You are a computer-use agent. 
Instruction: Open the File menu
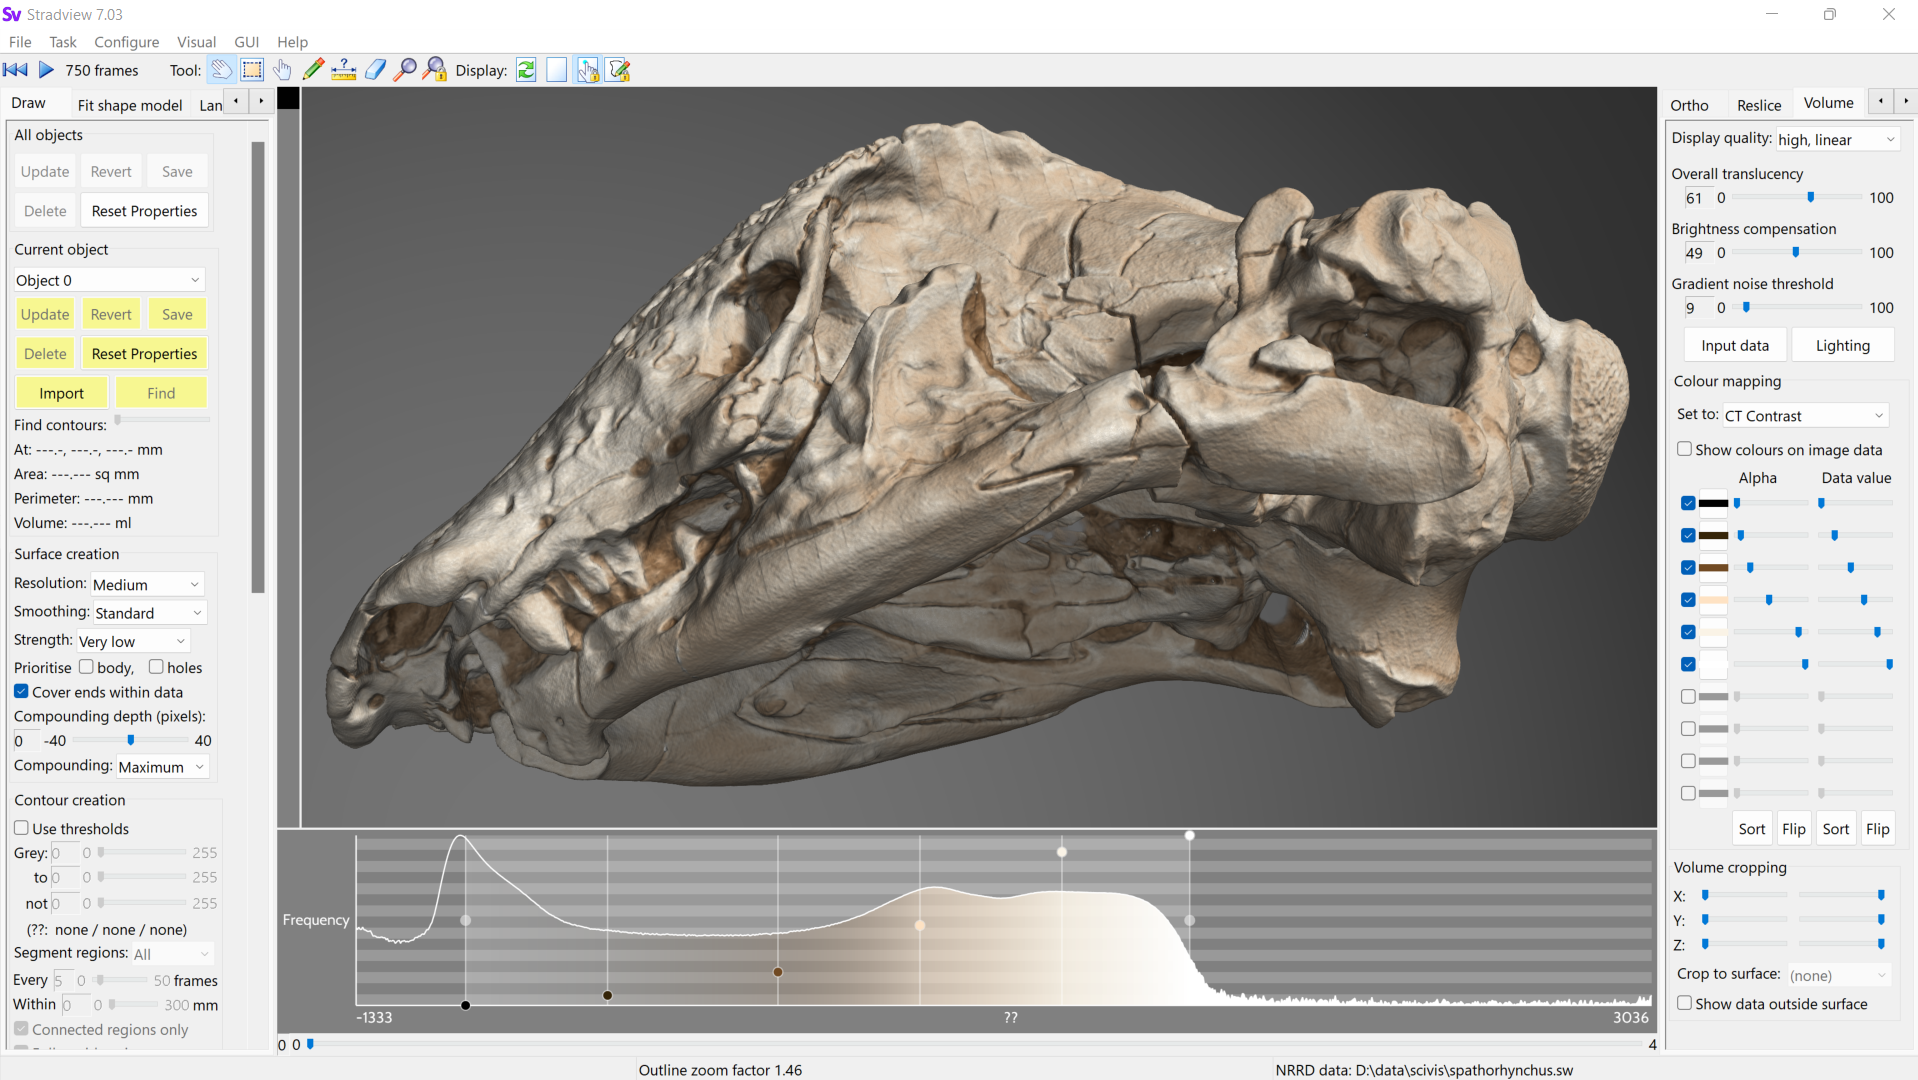20,42
